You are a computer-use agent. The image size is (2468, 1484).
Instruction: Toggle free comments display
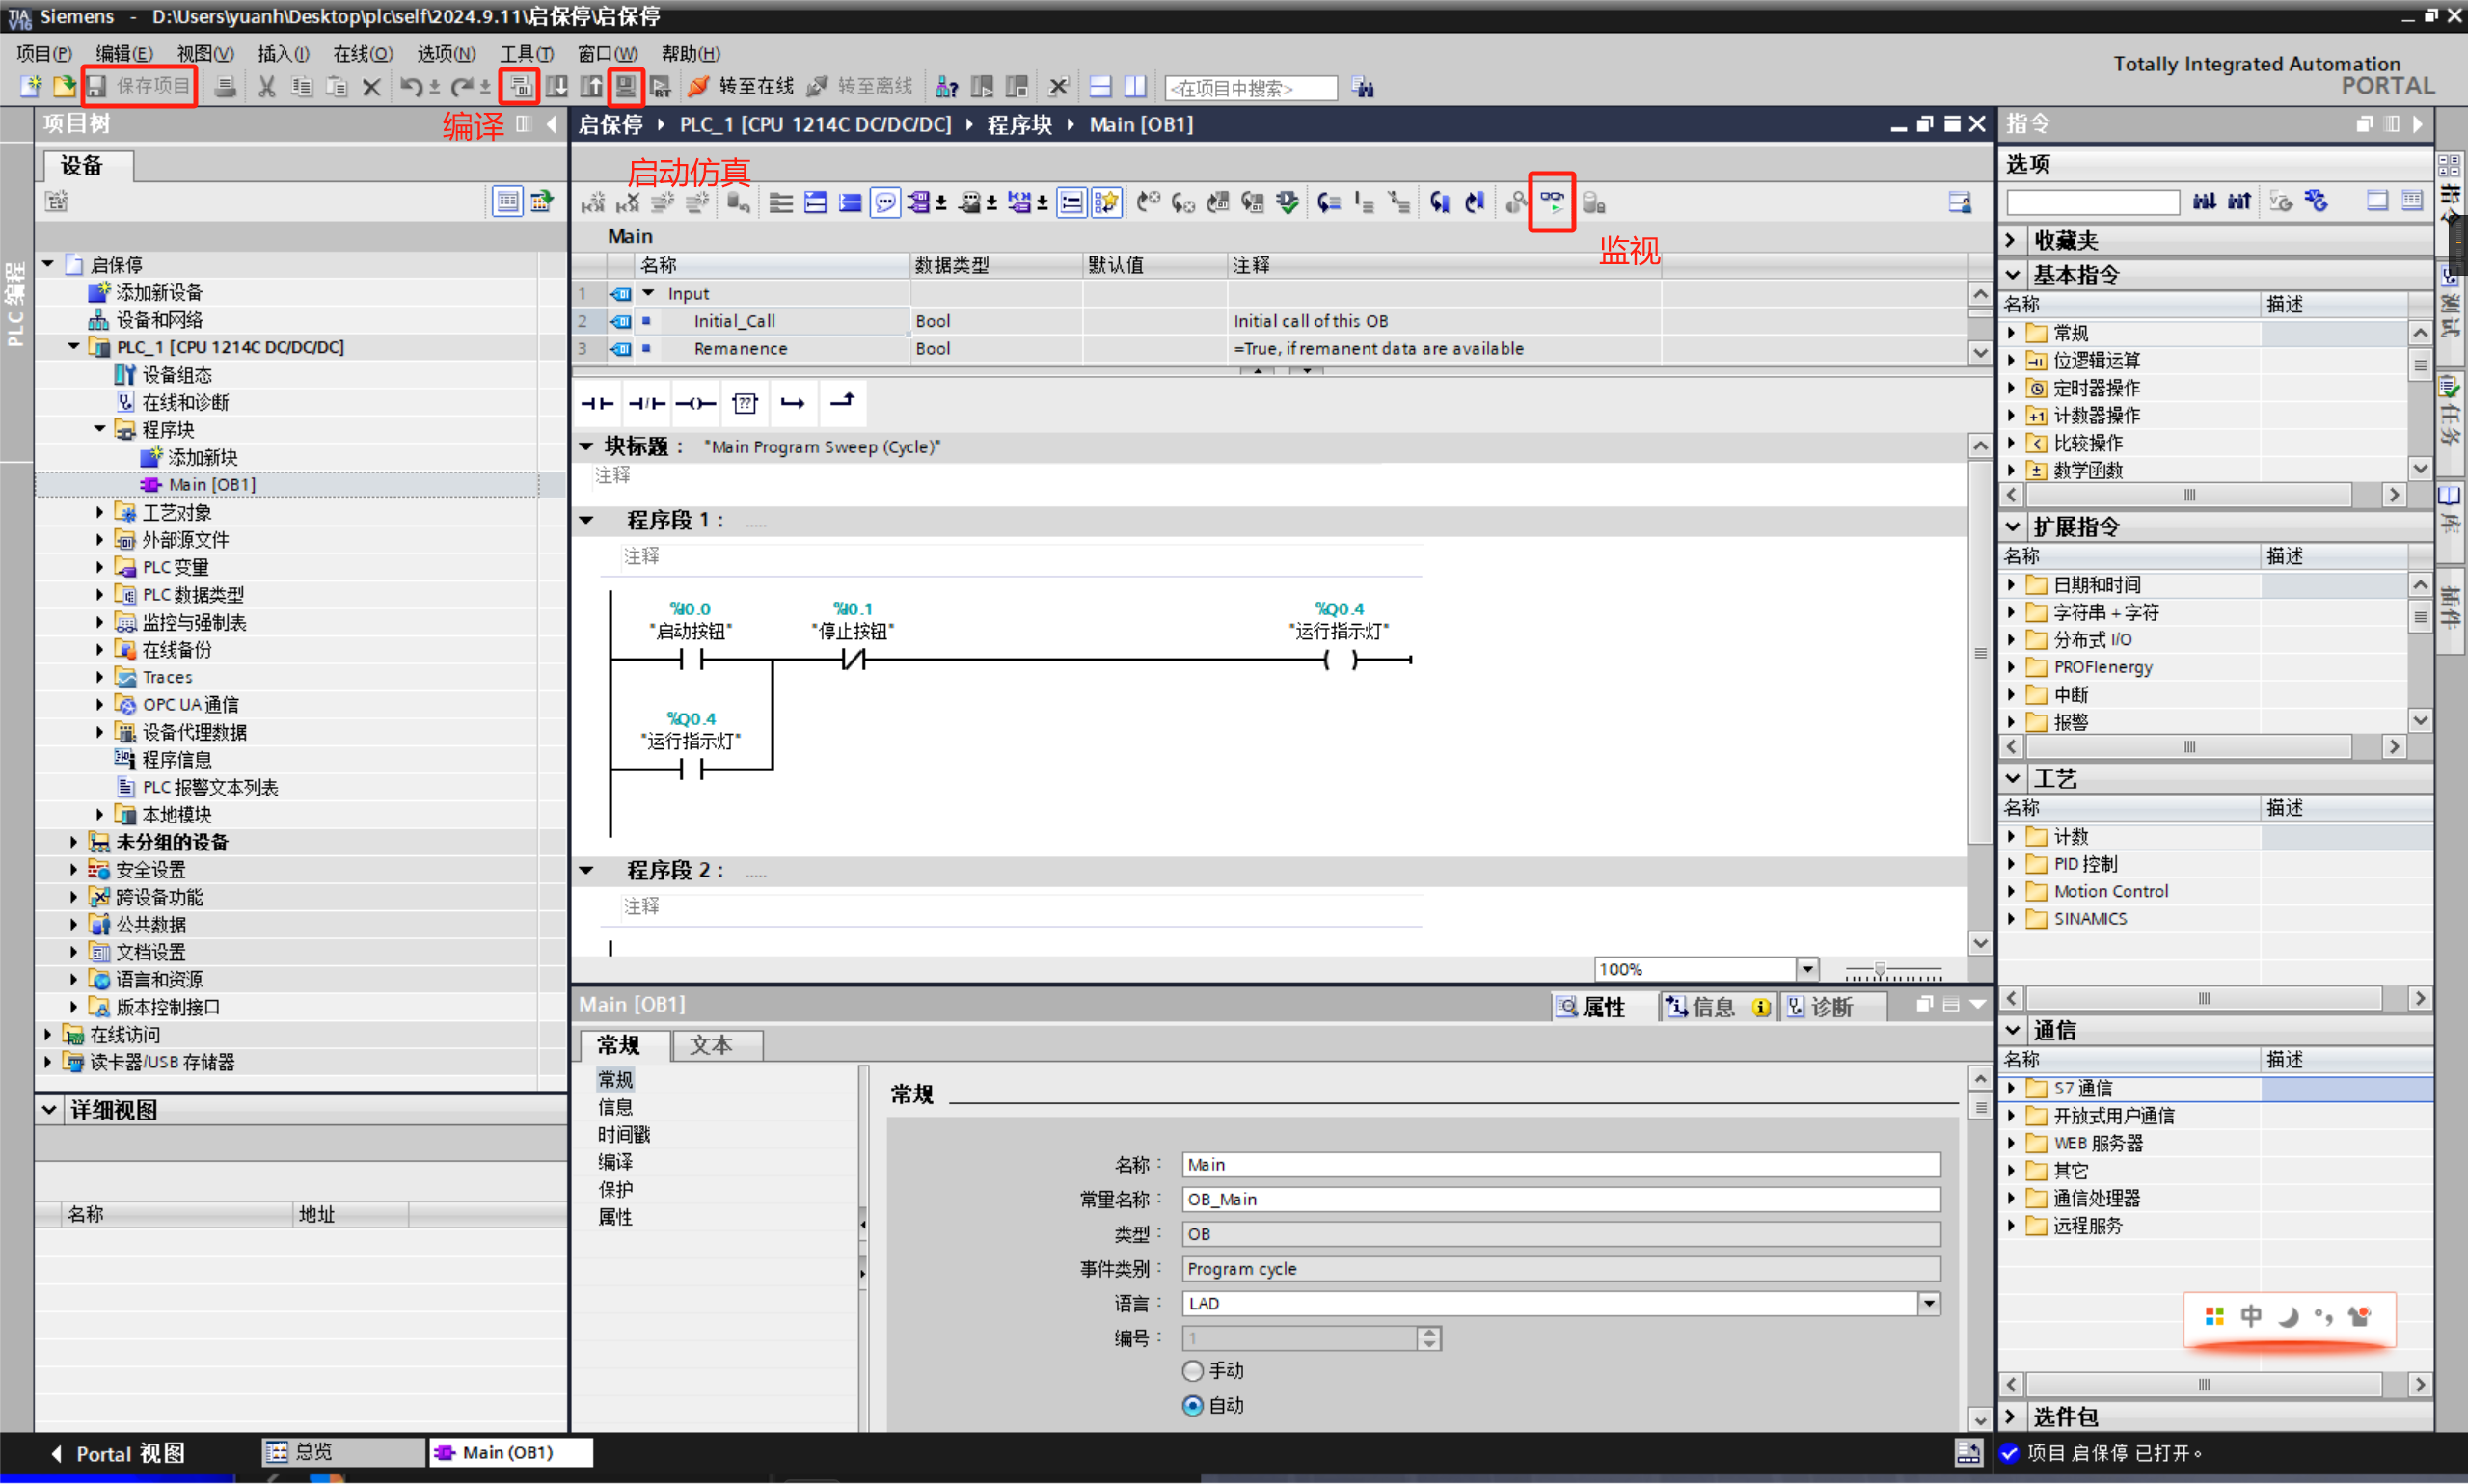click(885, 203)
